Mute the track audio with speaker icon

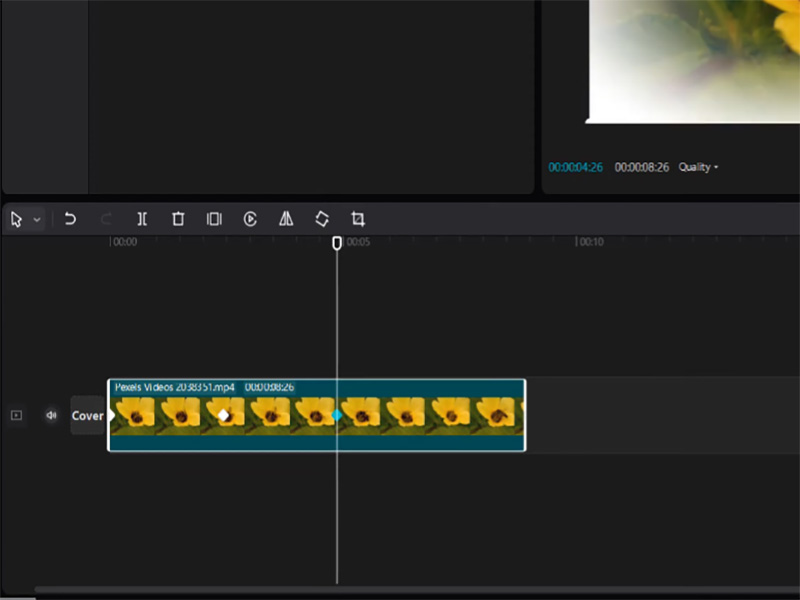click(x=51, y=415)
